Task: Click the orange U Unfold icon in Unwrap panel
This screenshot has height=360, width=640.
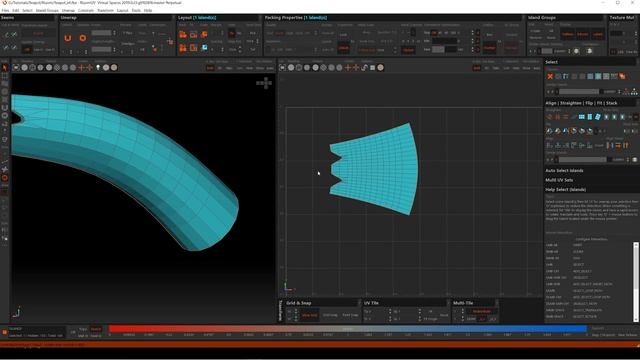Action: (68, 38)
